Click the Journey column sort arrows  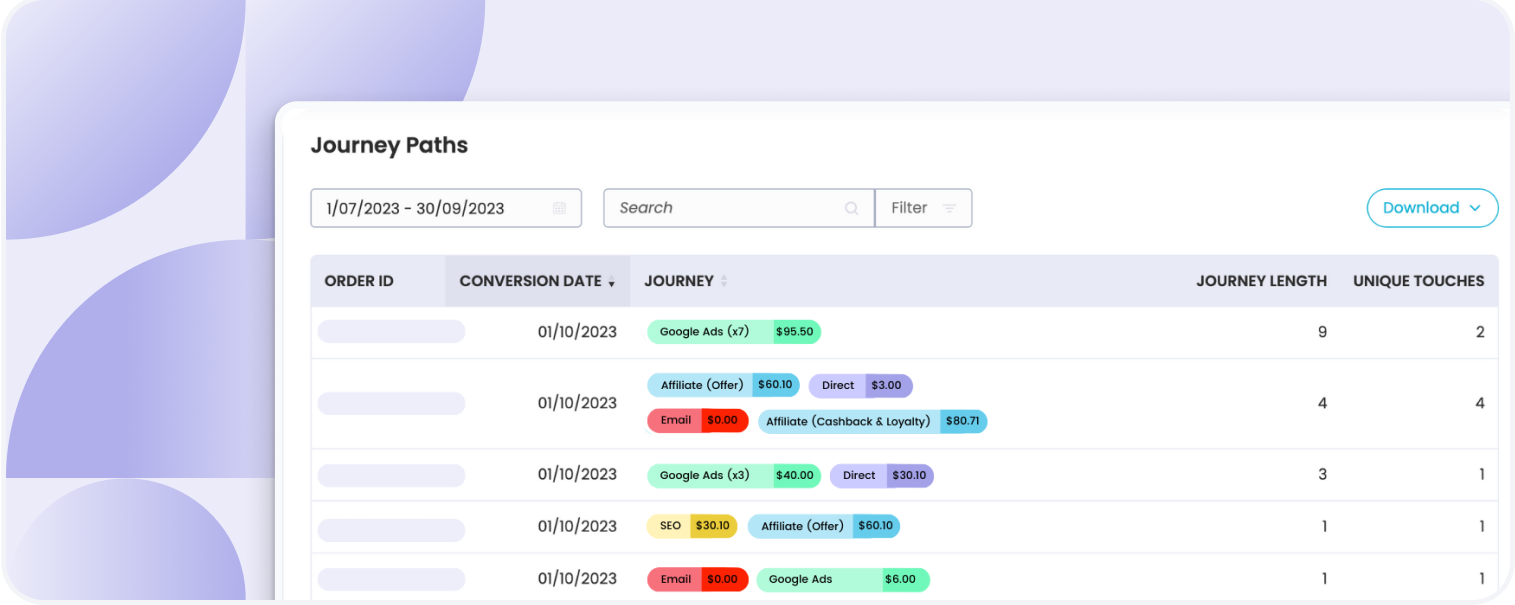[724, 282]
